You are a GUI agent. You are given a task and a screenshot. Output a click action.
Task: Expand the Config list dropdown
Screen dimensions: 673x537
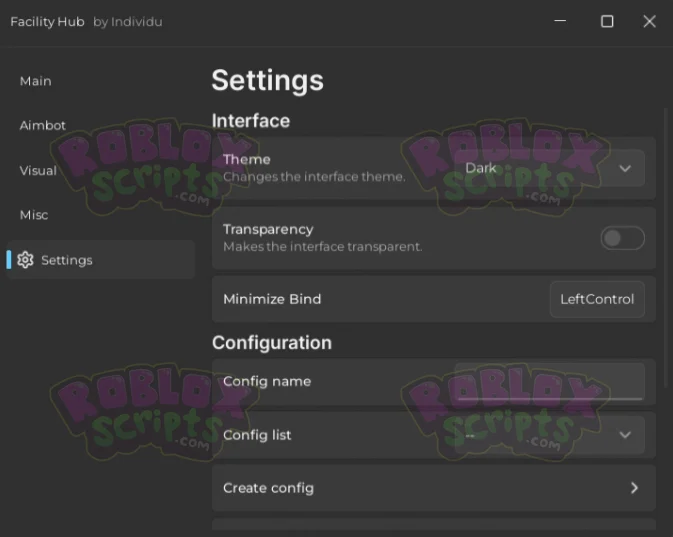point(549,435)
